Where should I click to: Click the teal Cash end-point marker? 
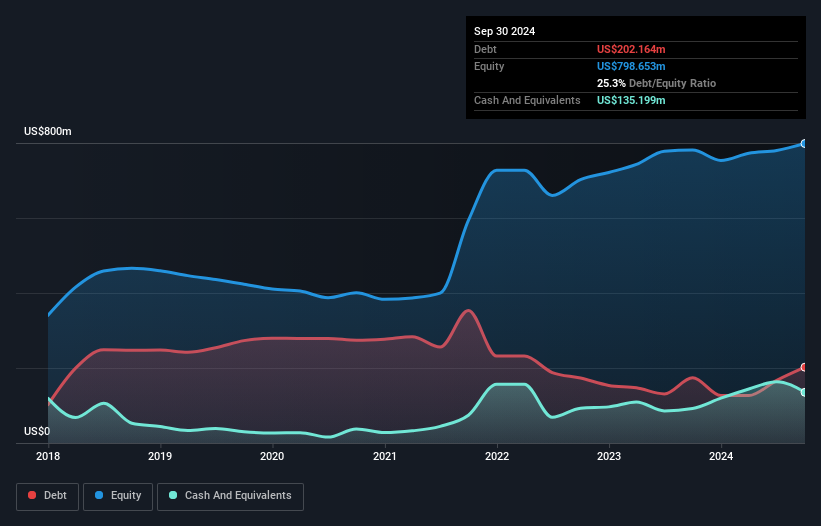pyautogui.click(x=804, y=393)
